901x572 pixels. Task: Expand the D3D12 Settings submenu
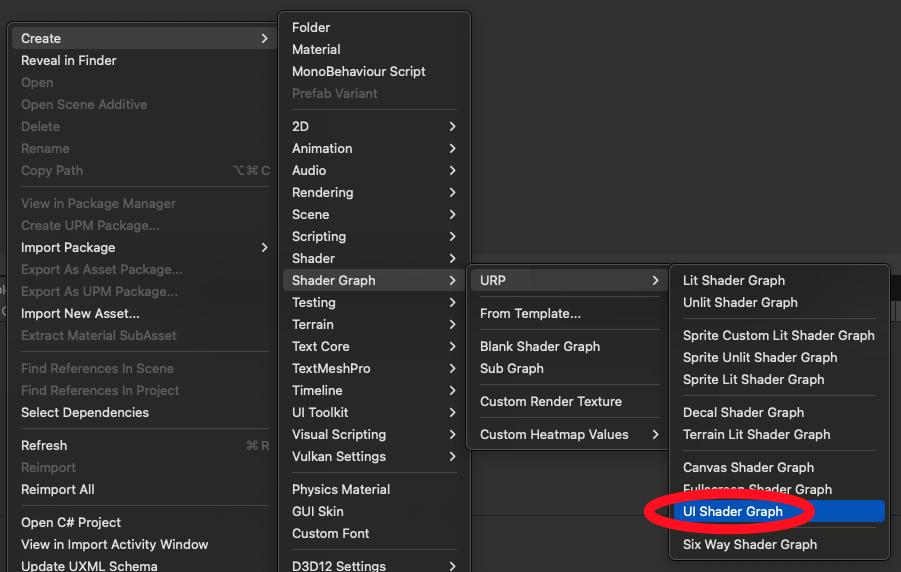(374, 566)
